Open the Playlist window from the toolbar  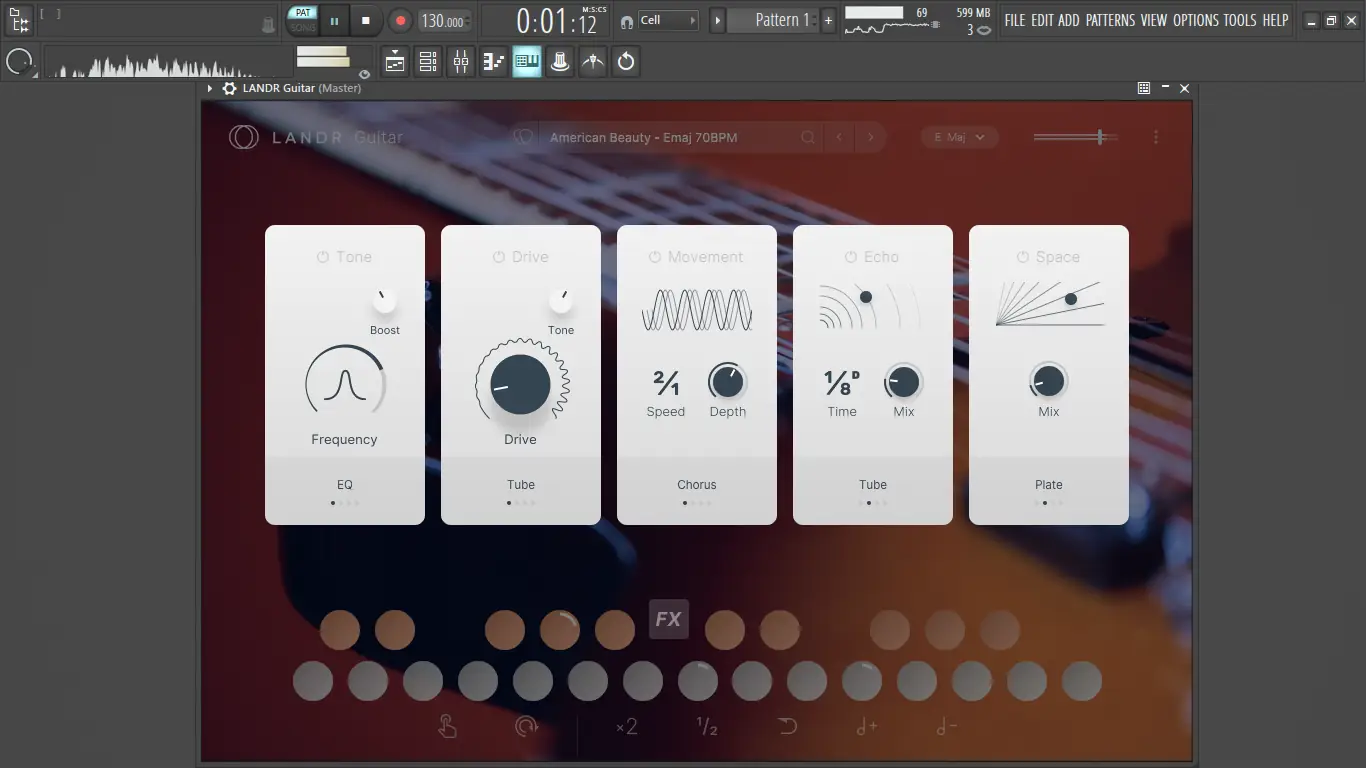pyautogui.click(x=395, y=62)
